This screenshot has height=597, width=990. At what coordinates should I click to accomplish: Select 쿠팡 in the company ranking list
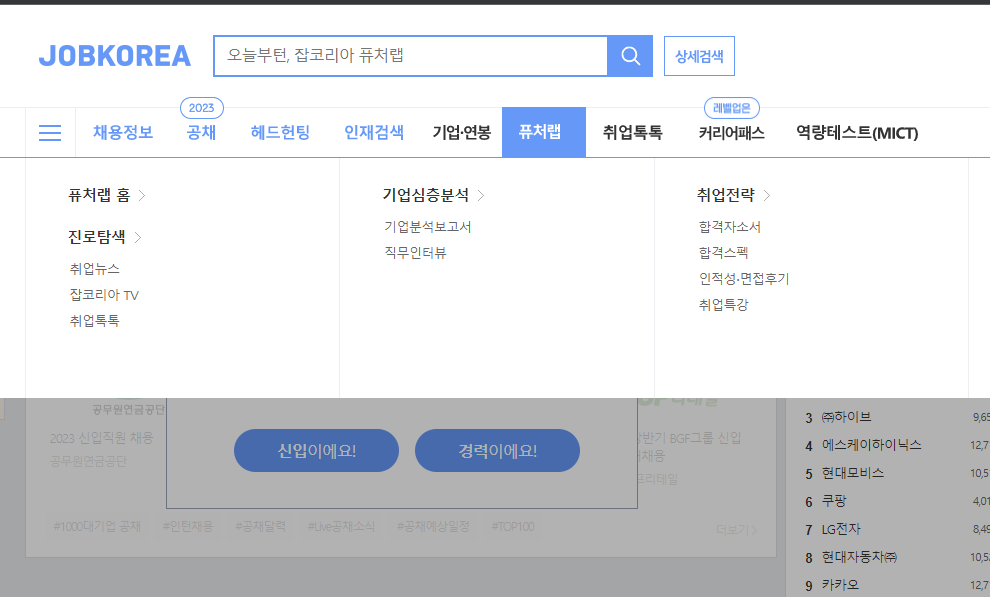click(x=832, y=500)
